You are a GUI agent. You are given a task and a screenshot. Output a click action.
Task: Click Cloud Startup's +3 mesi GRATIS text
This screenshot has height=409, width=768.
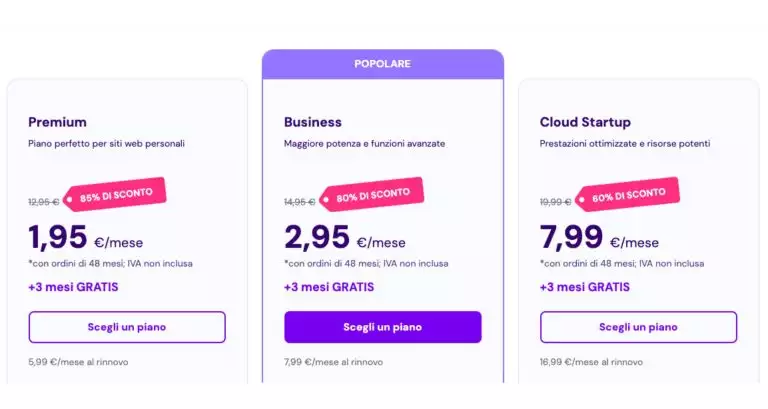(x=585, y=287)
